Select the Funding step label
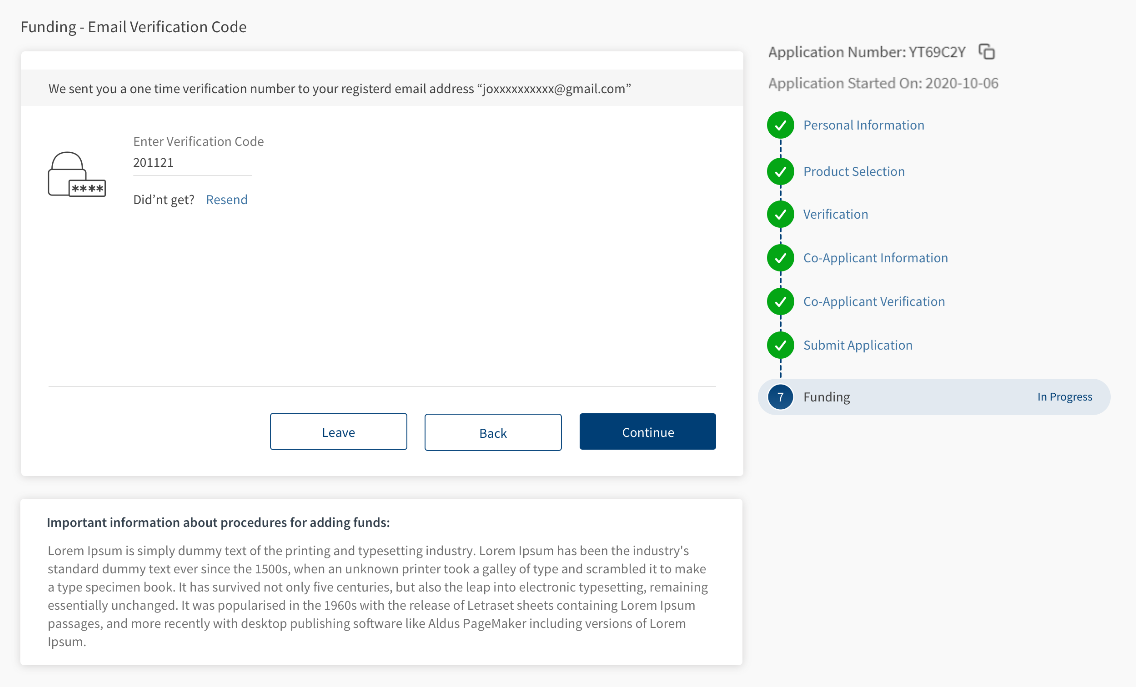1136x687 pixels. click(x=826, y=397)
